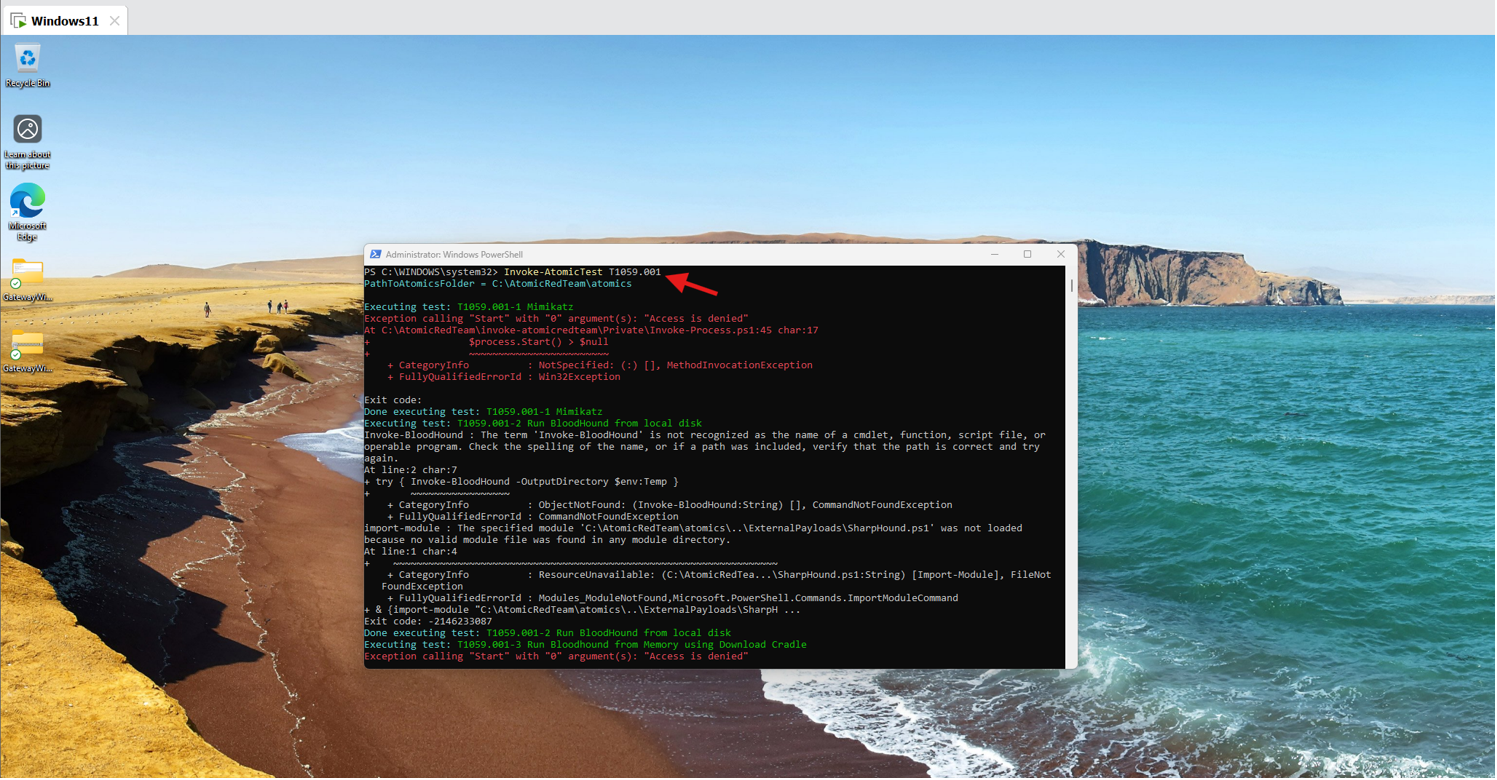Click the Invoke-AtomicTest T1059.001 command text
Screen dimensions: 1497x780
tap(583, 272)
